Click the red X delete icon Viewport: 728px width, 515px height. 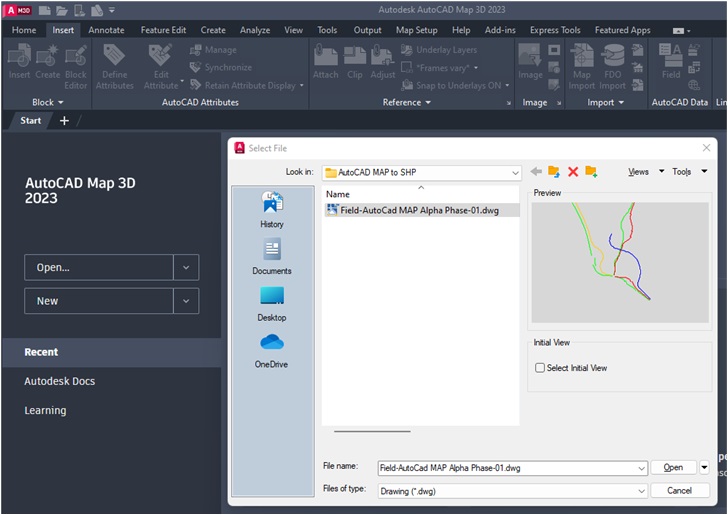pos(573,172)
